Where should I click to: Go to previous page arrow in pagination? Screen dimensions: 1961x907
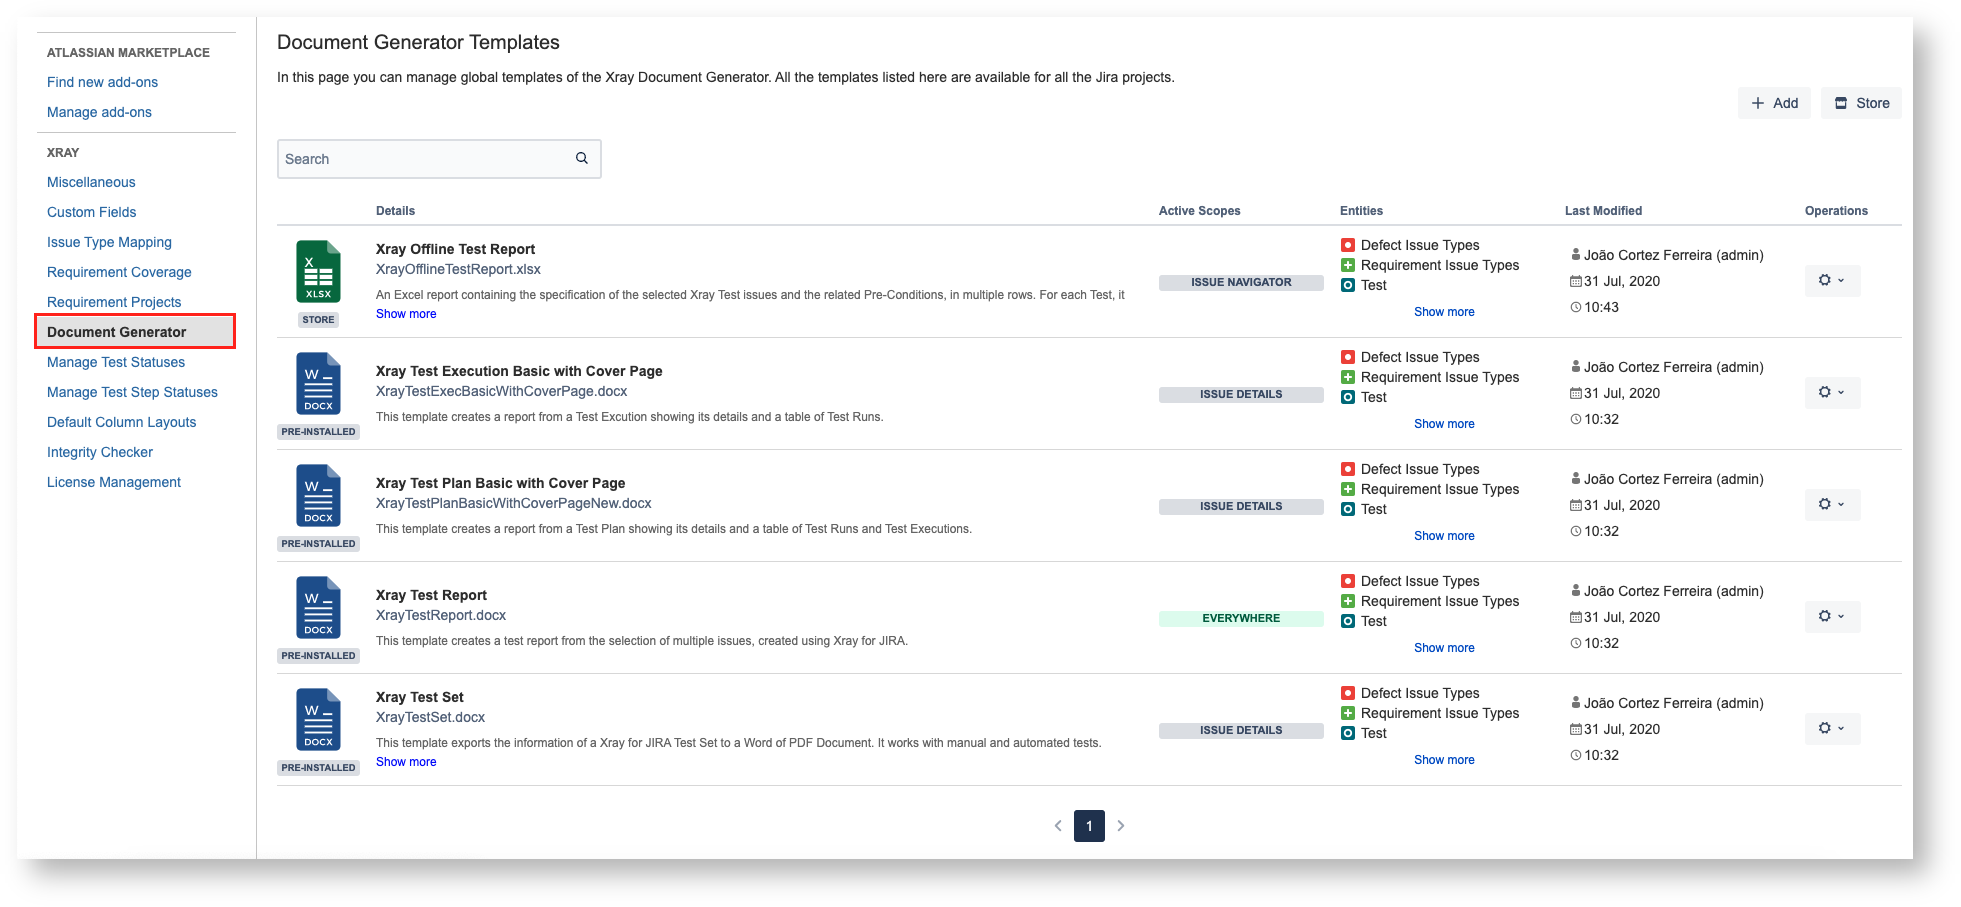pos(1058,826)
